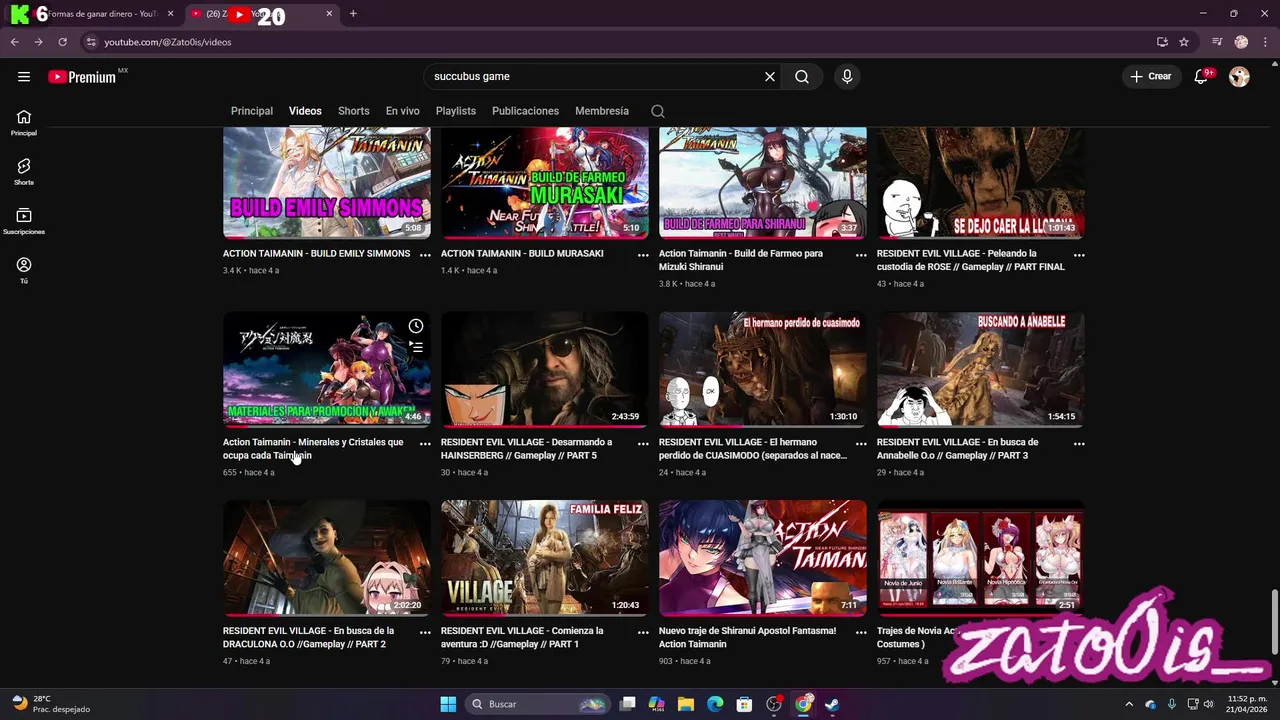This screenshot has width=1280, height=720.
Task: Open the Playlists tab
Action: coord(456,111)
